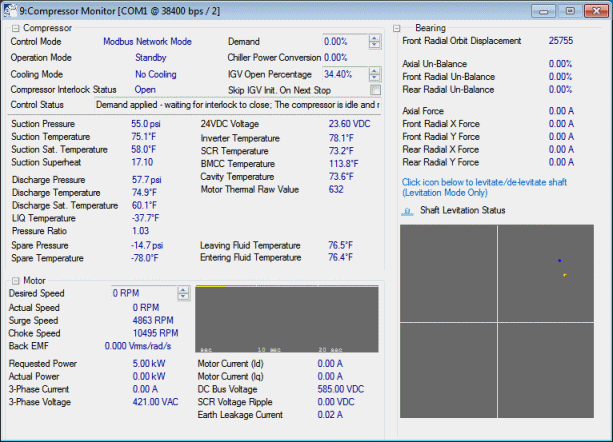Screen dimensions: 613x442
Task: Click the Entering Fluid Temperature 76.4°F value
Action: point(340,257)
